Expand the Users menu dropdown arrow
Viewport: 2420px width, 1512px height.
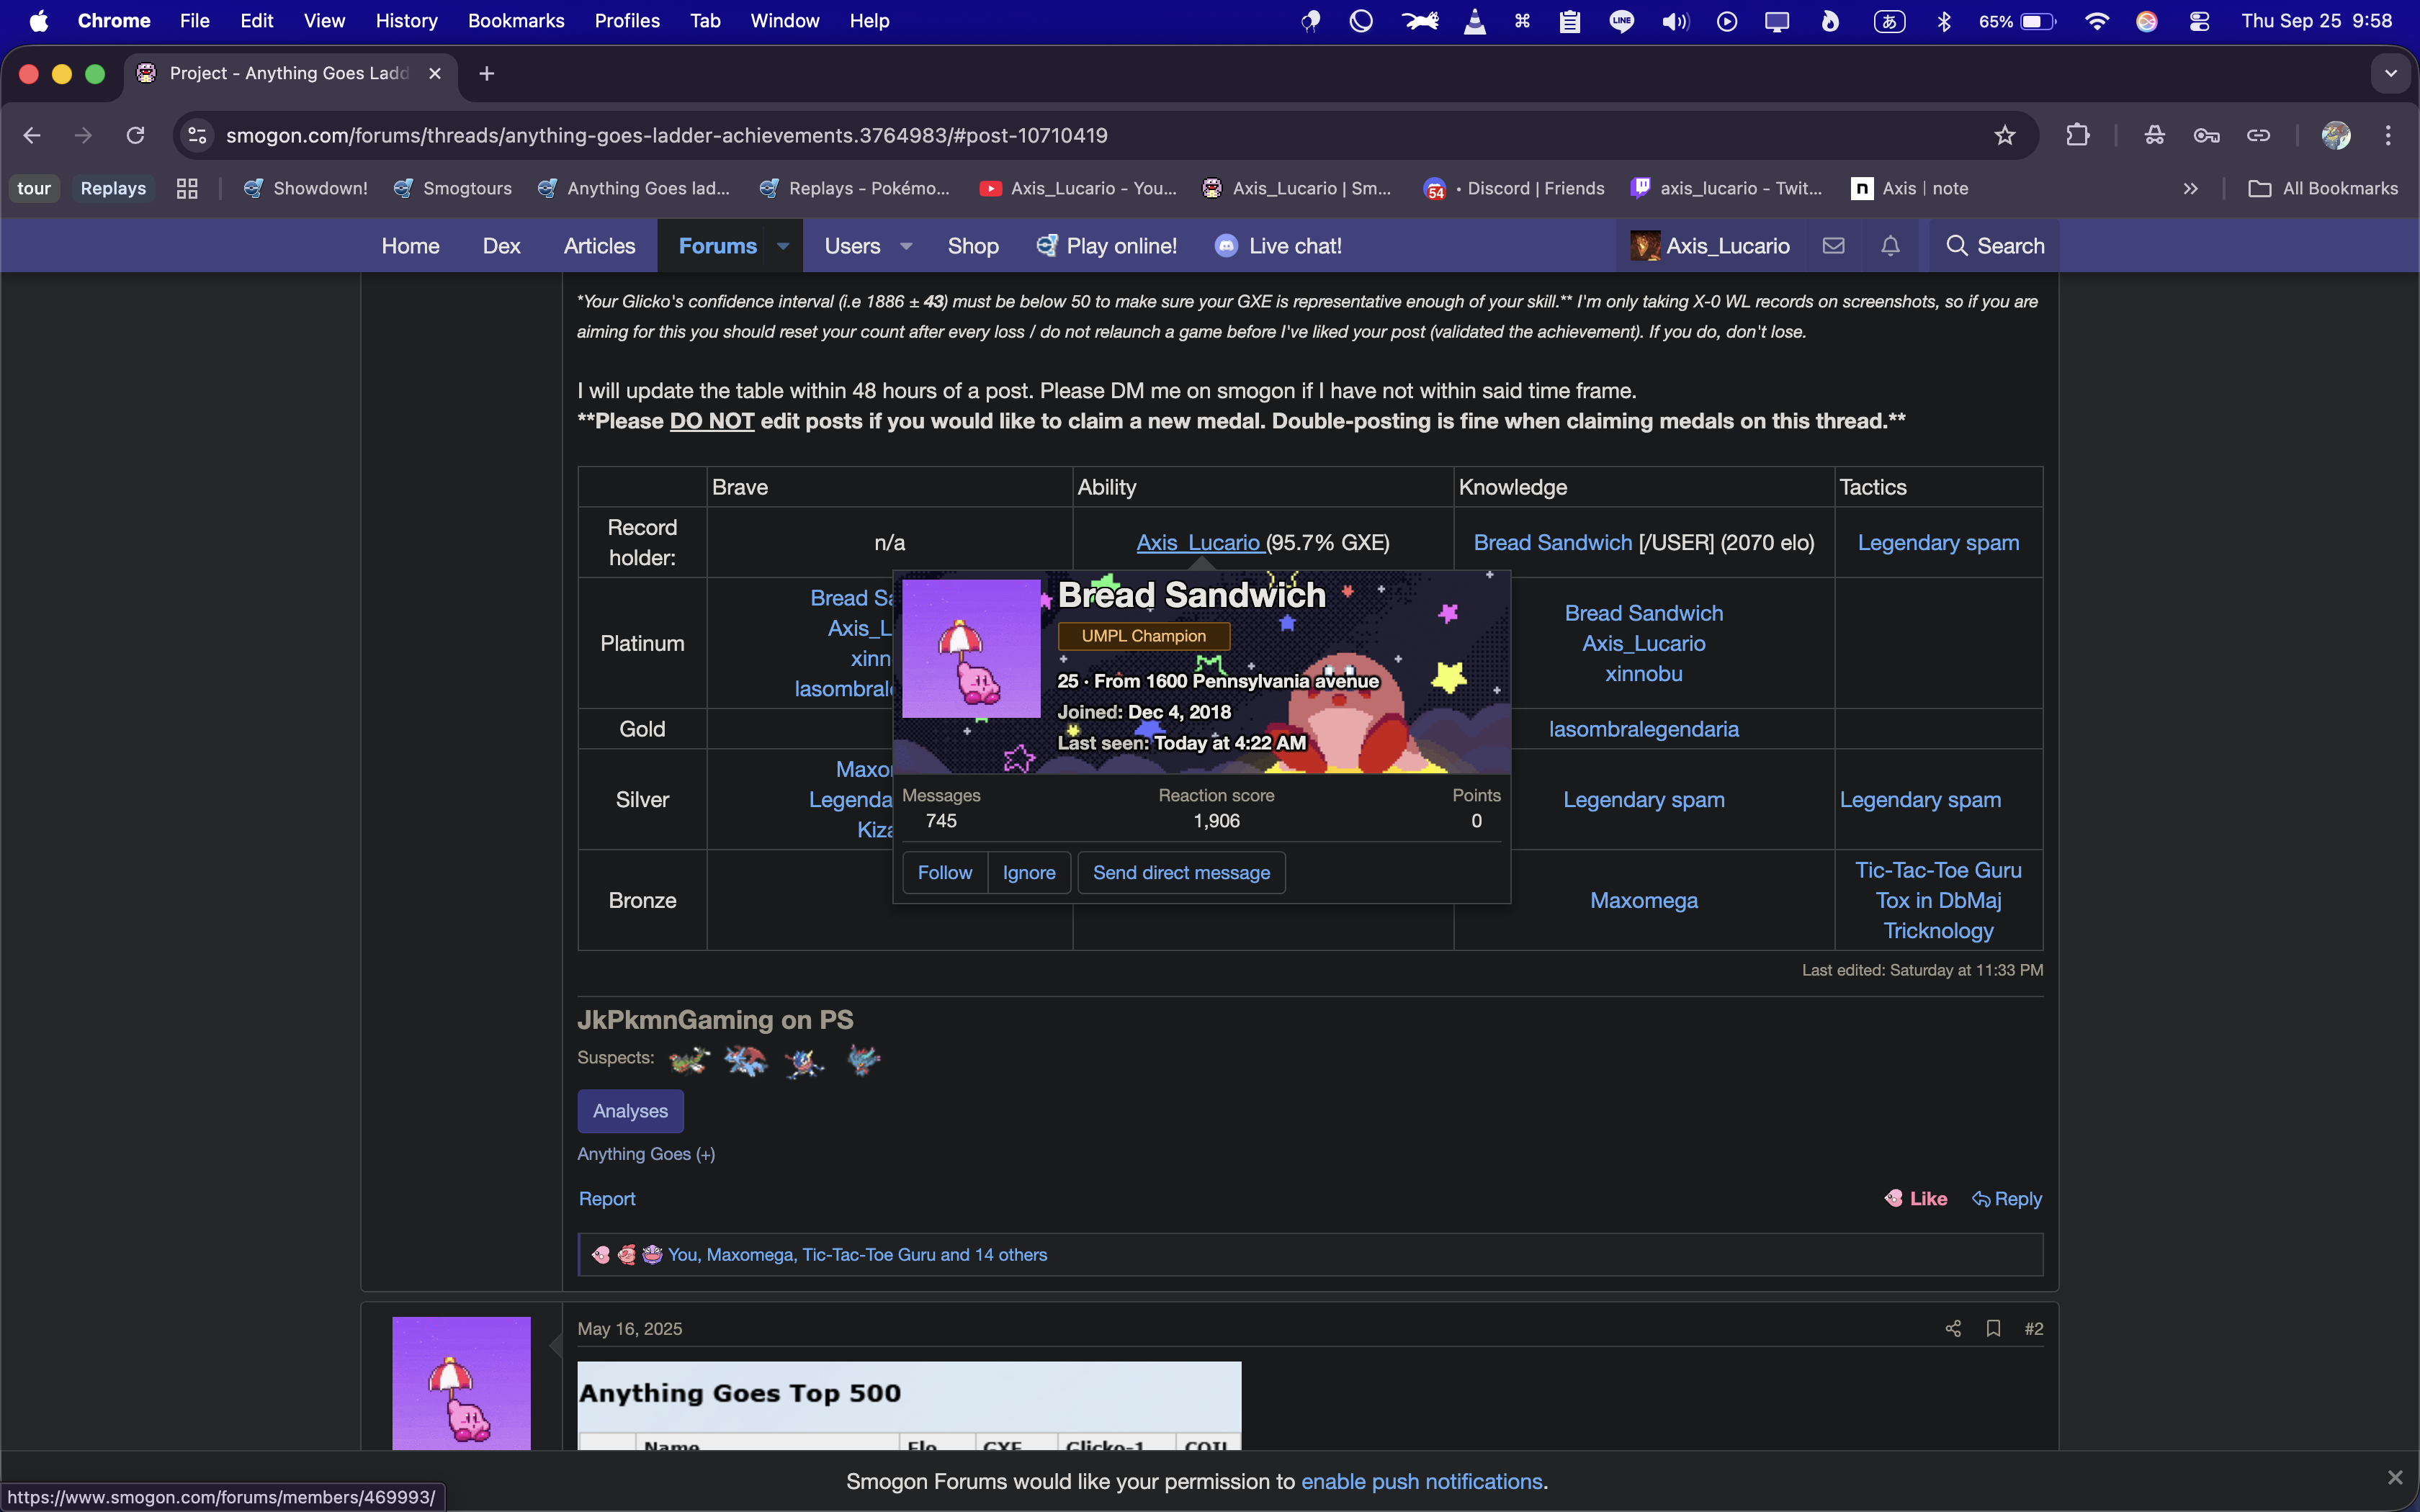(x=906, y=246)
